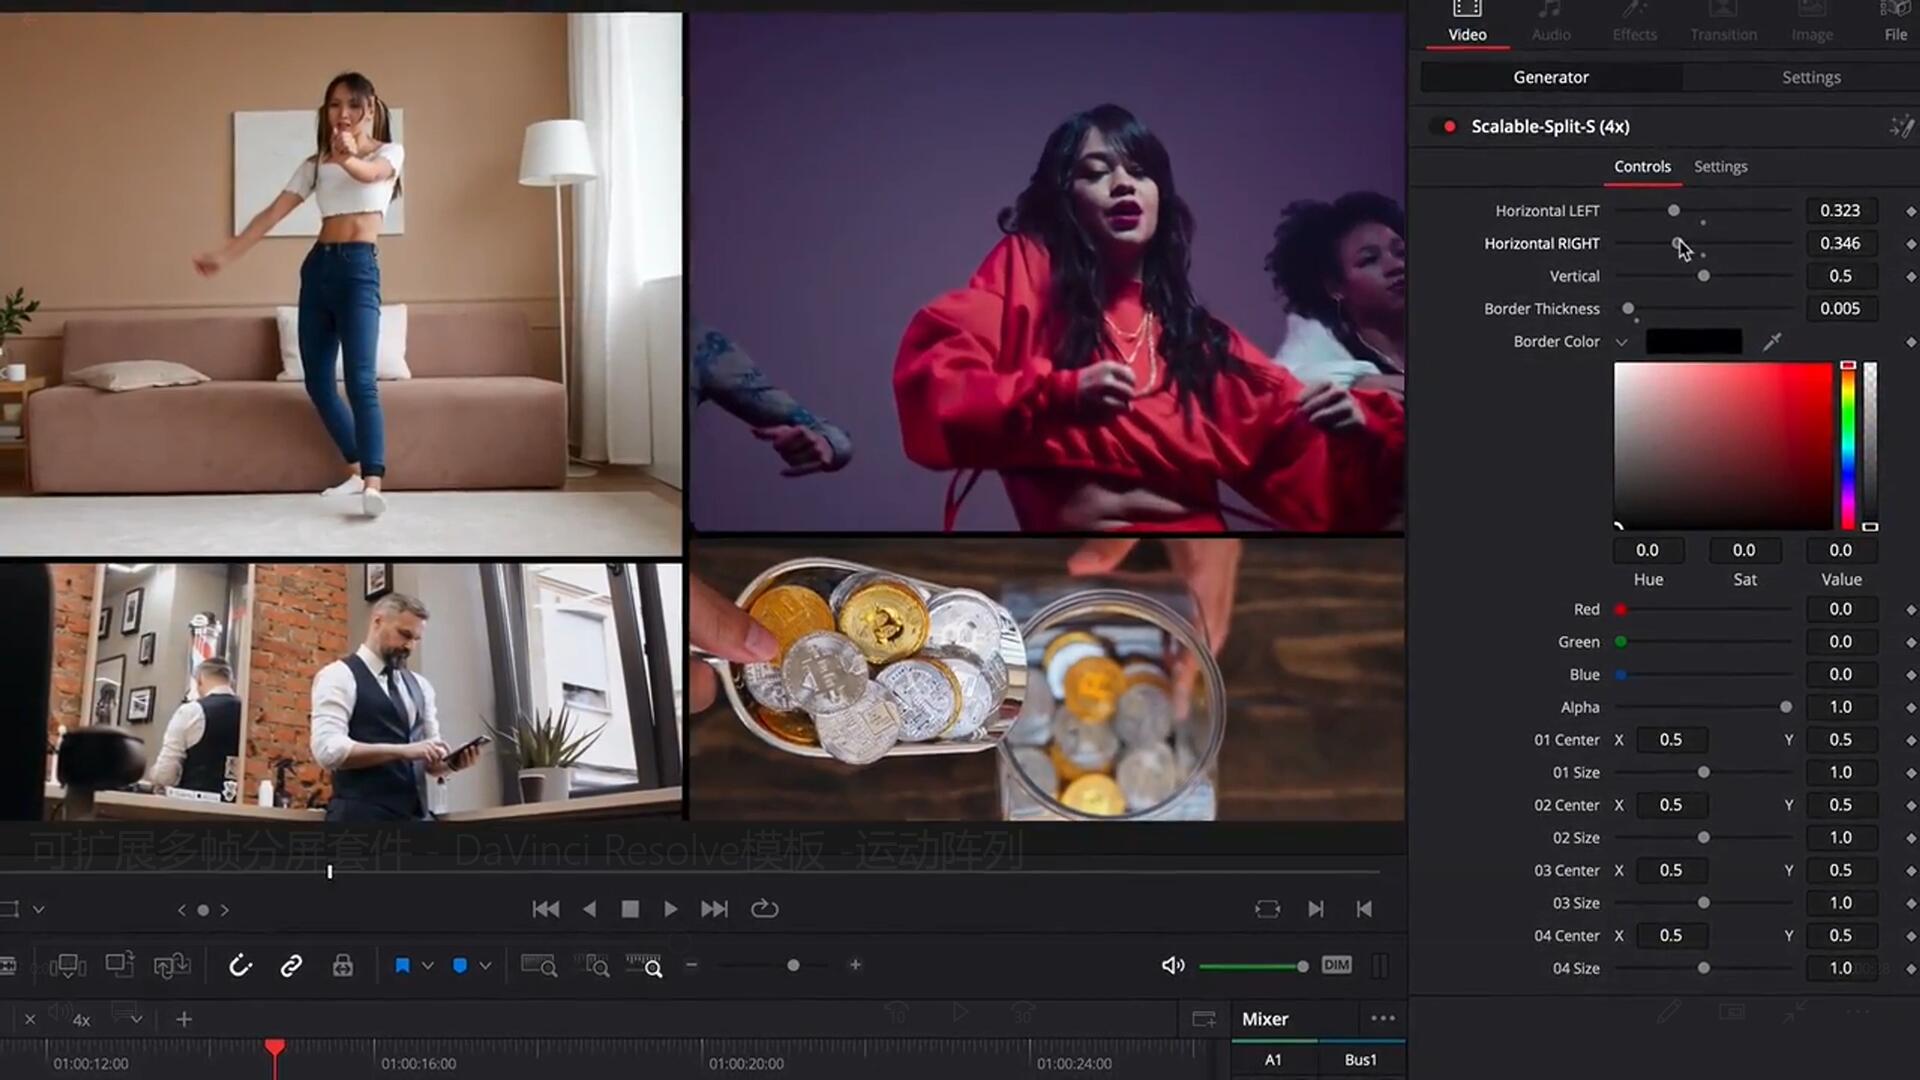Screen dimensions: 1920x1080
Task: Click the blue marker icon
Action: (x=460, y=965)
